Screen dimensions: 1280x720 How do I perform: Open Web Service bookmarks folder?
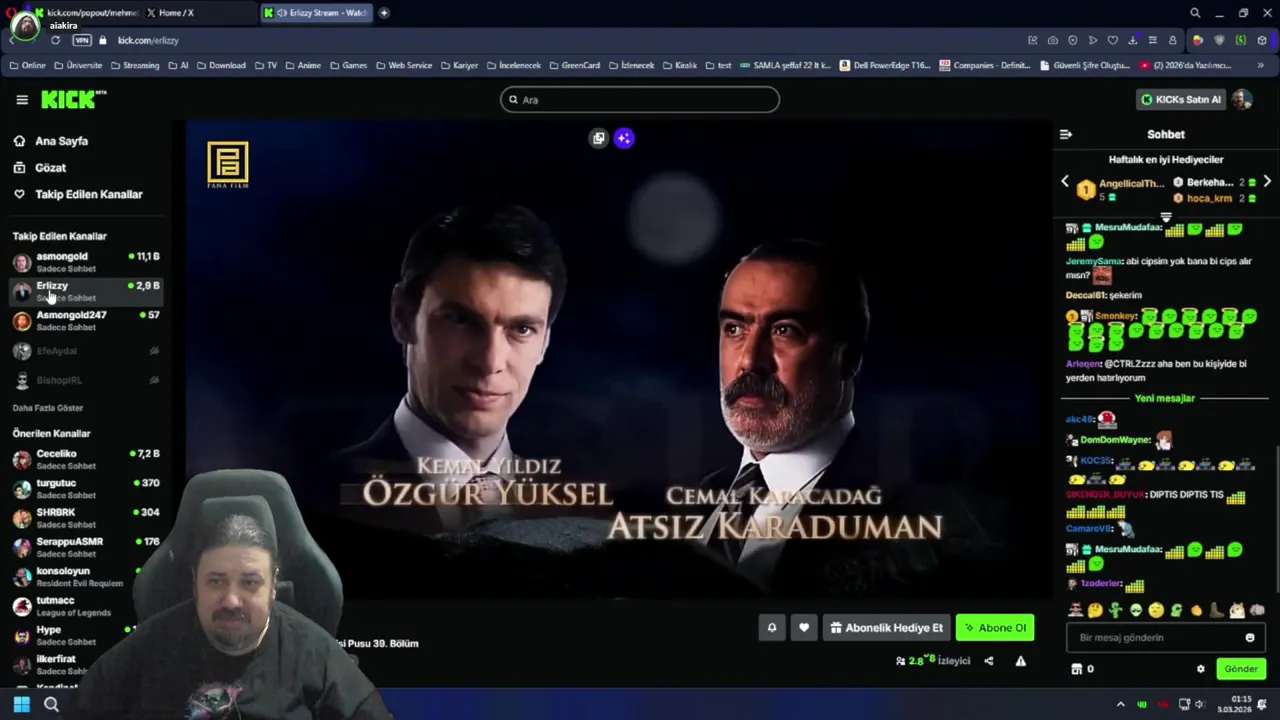coord(404,65)
